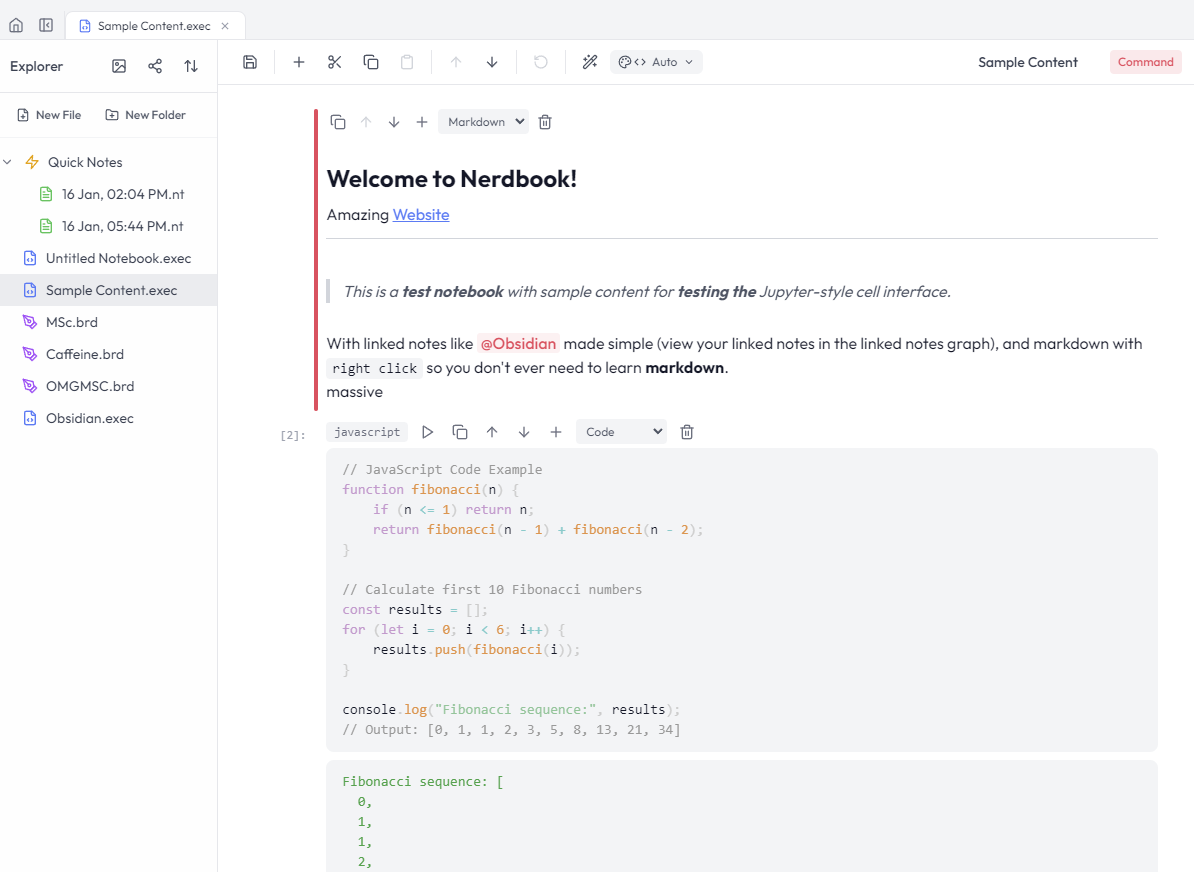Open the Auto theme dropdown
The width and height of the screenshot is (1194, 872).
point(656,62)
